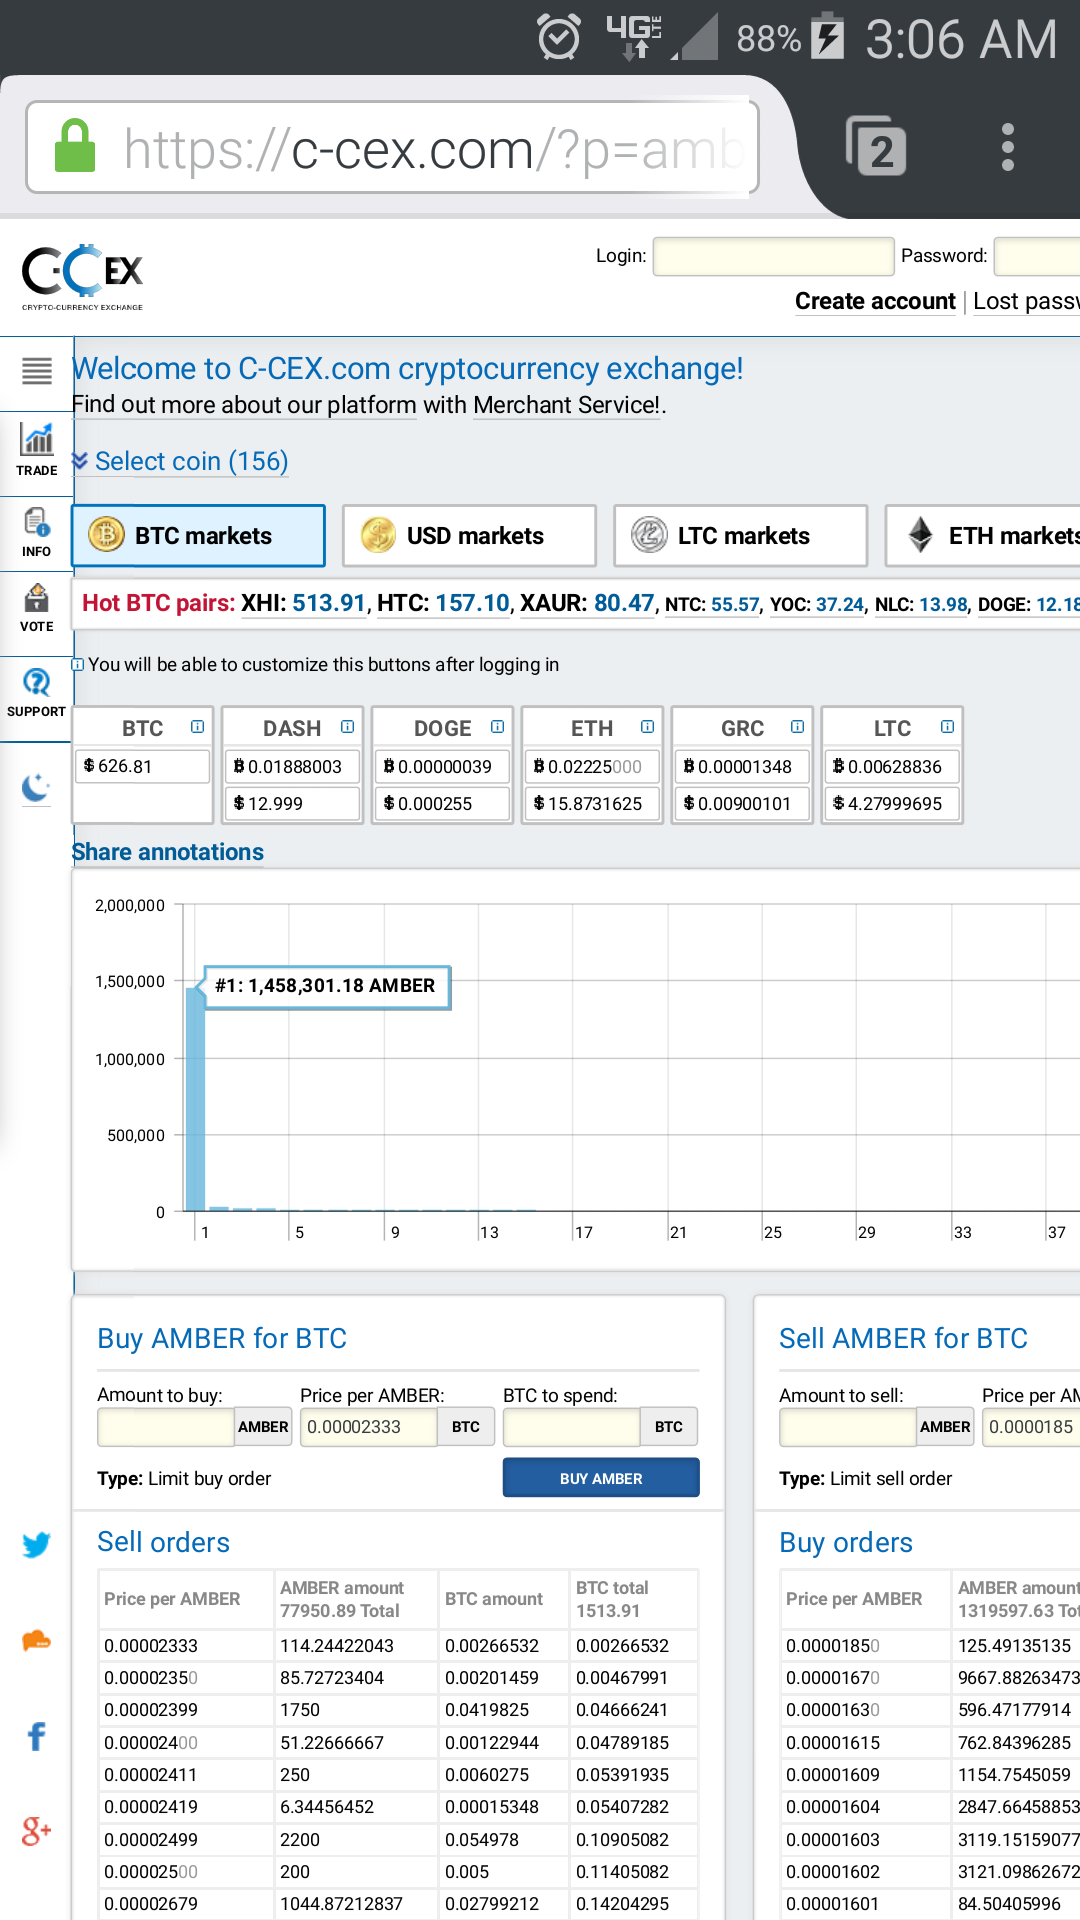The width and height of the screenshot is (1080, 1920).
Task: Focus the Password input field
Action: click(1037, 256)
